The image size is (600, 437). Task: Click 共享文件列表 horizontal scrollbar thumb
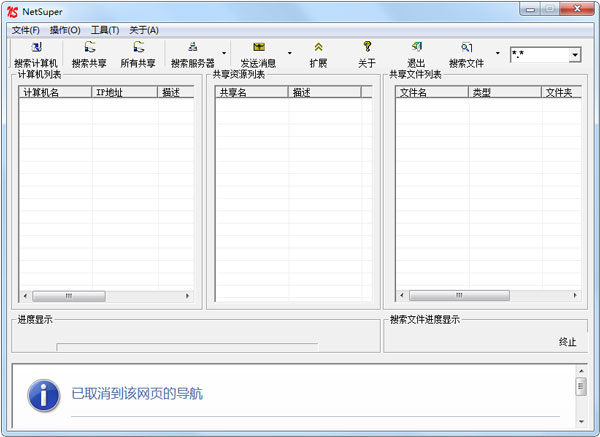point(459,295)
